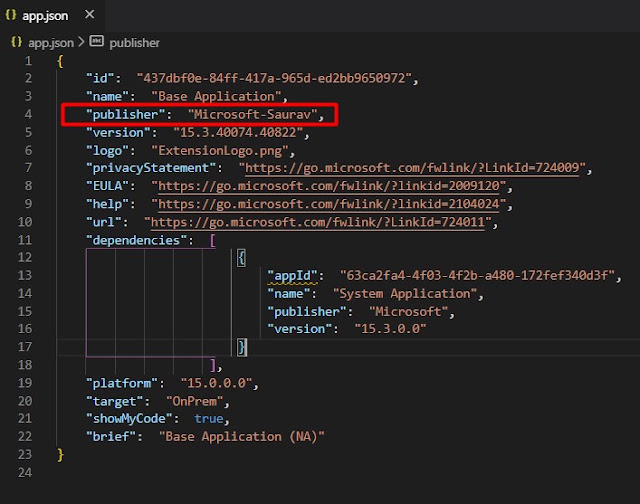640x504 pixels.
Task: Click the root opening brace on line 1
Action: pos(60,62)
